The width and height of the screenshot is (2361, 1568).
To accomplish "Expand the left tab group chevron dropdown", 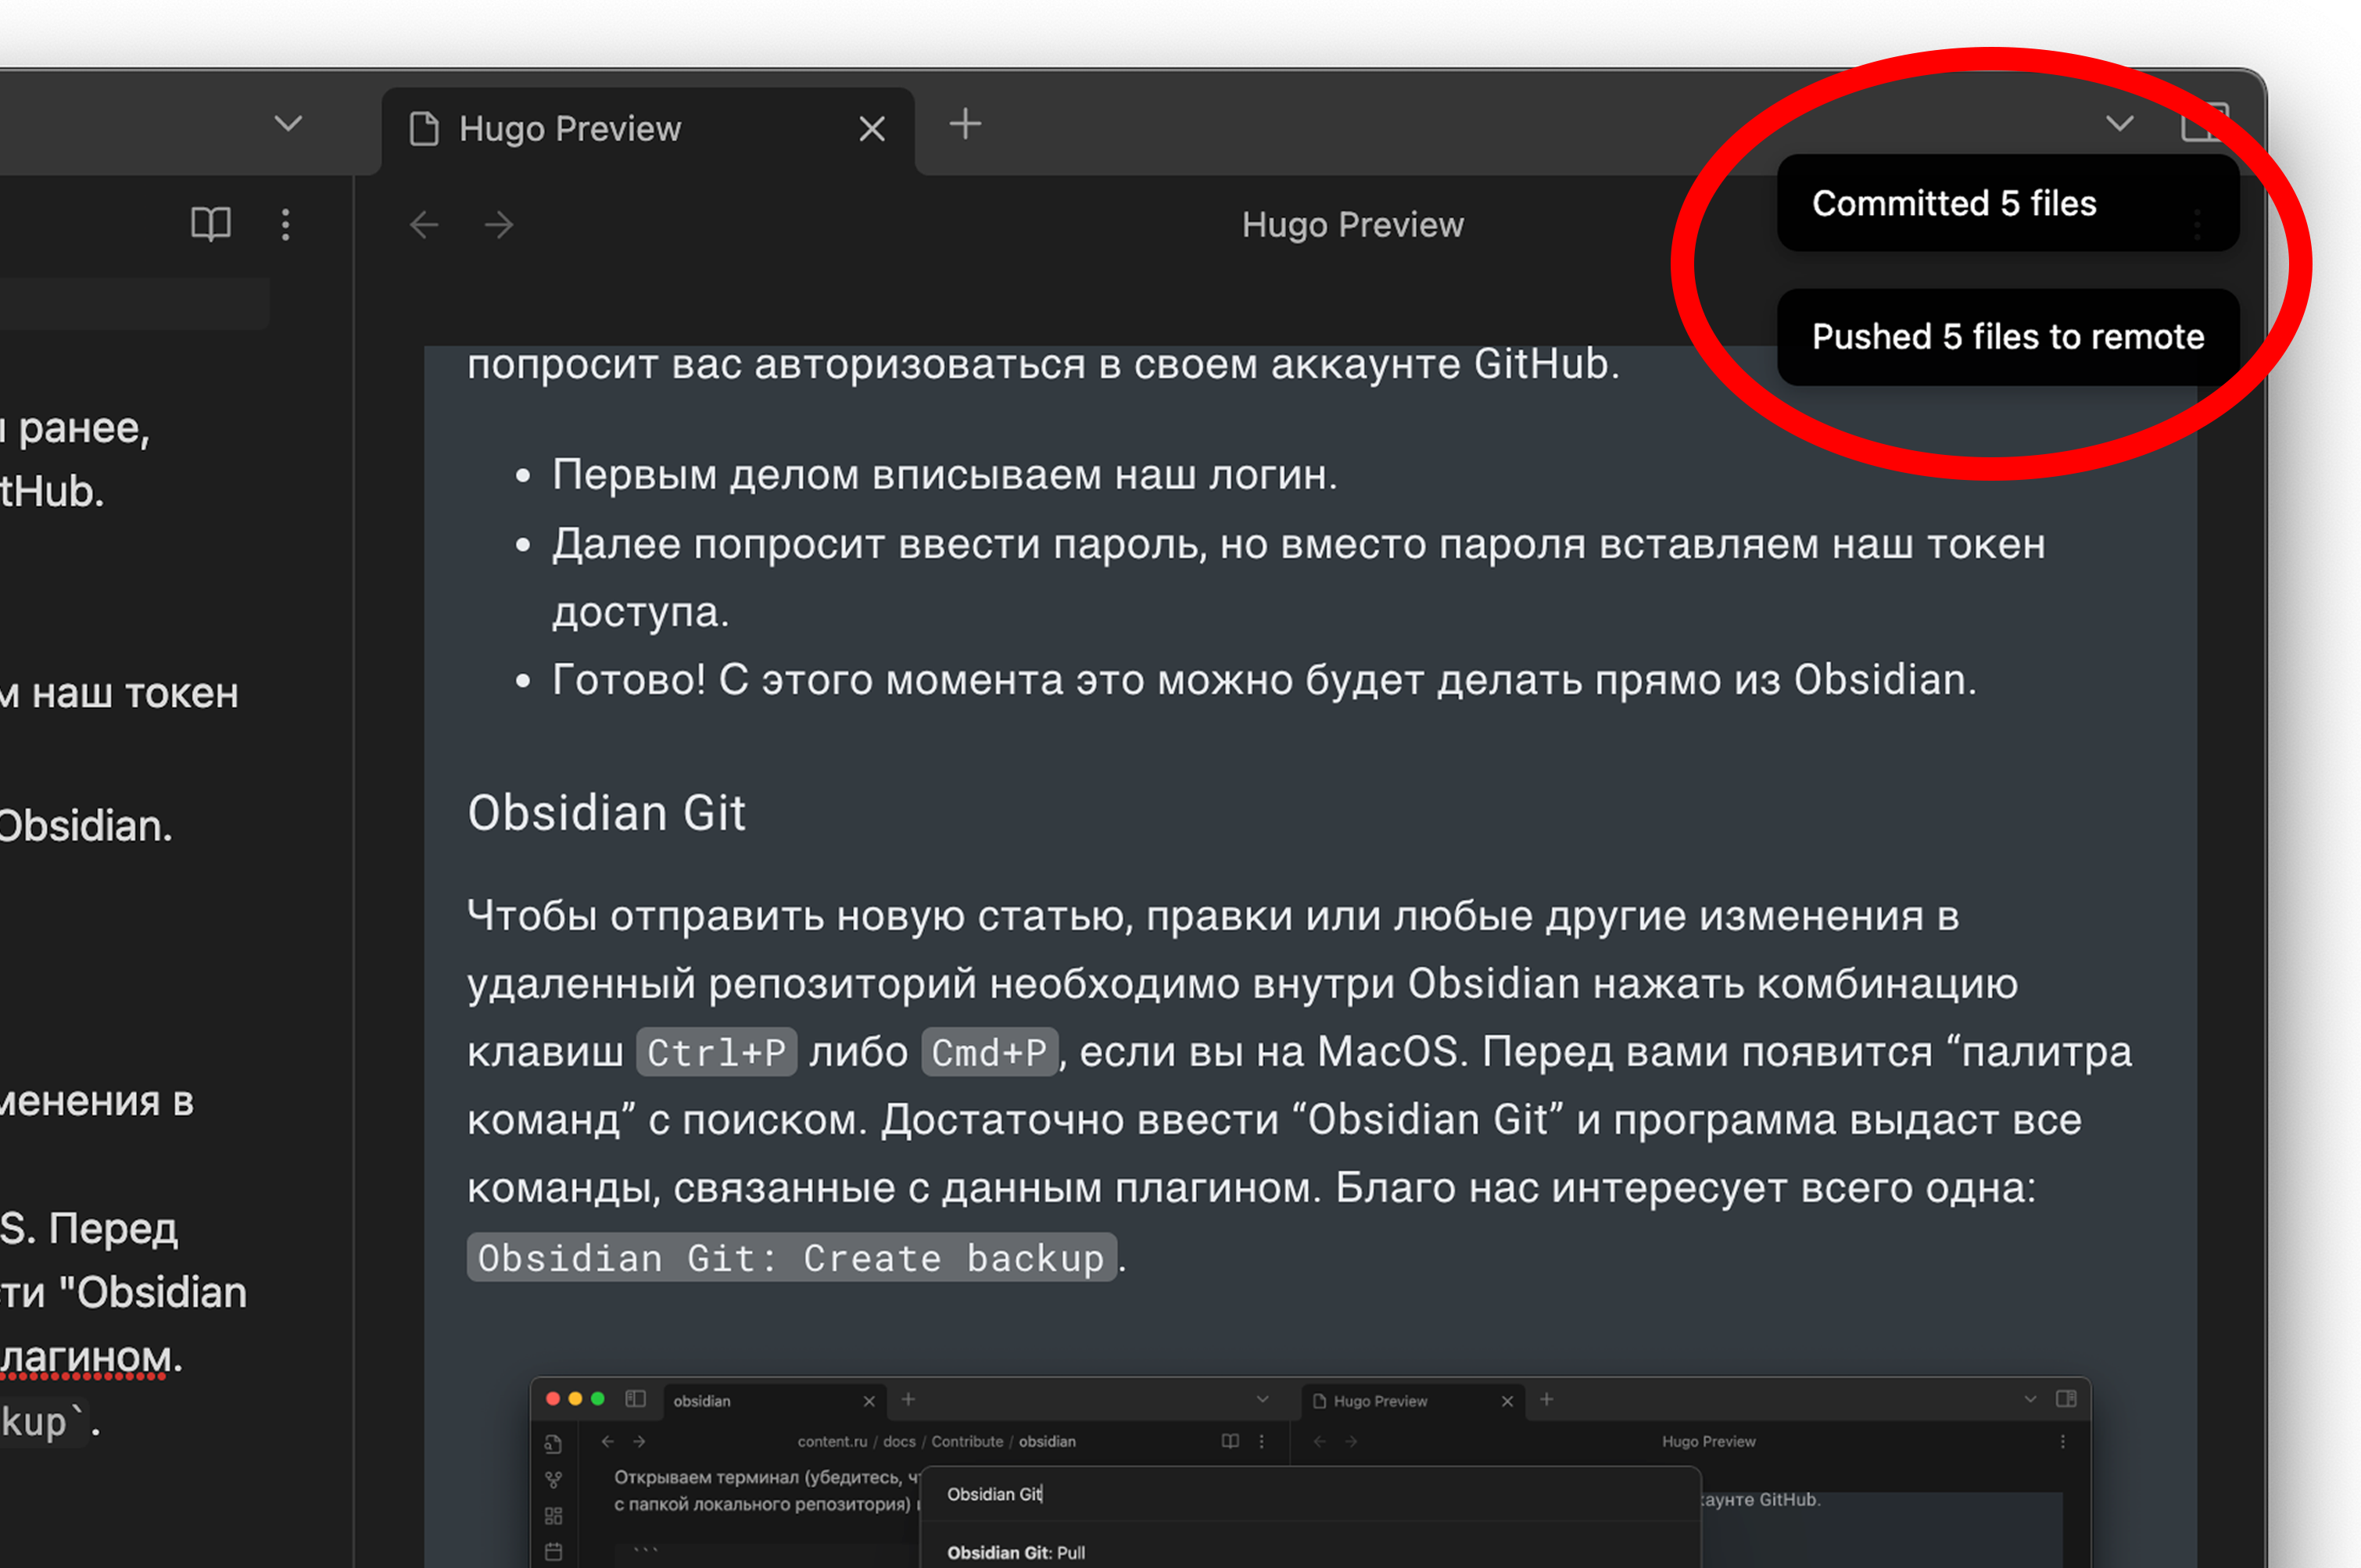I will (x=288, y=124).
